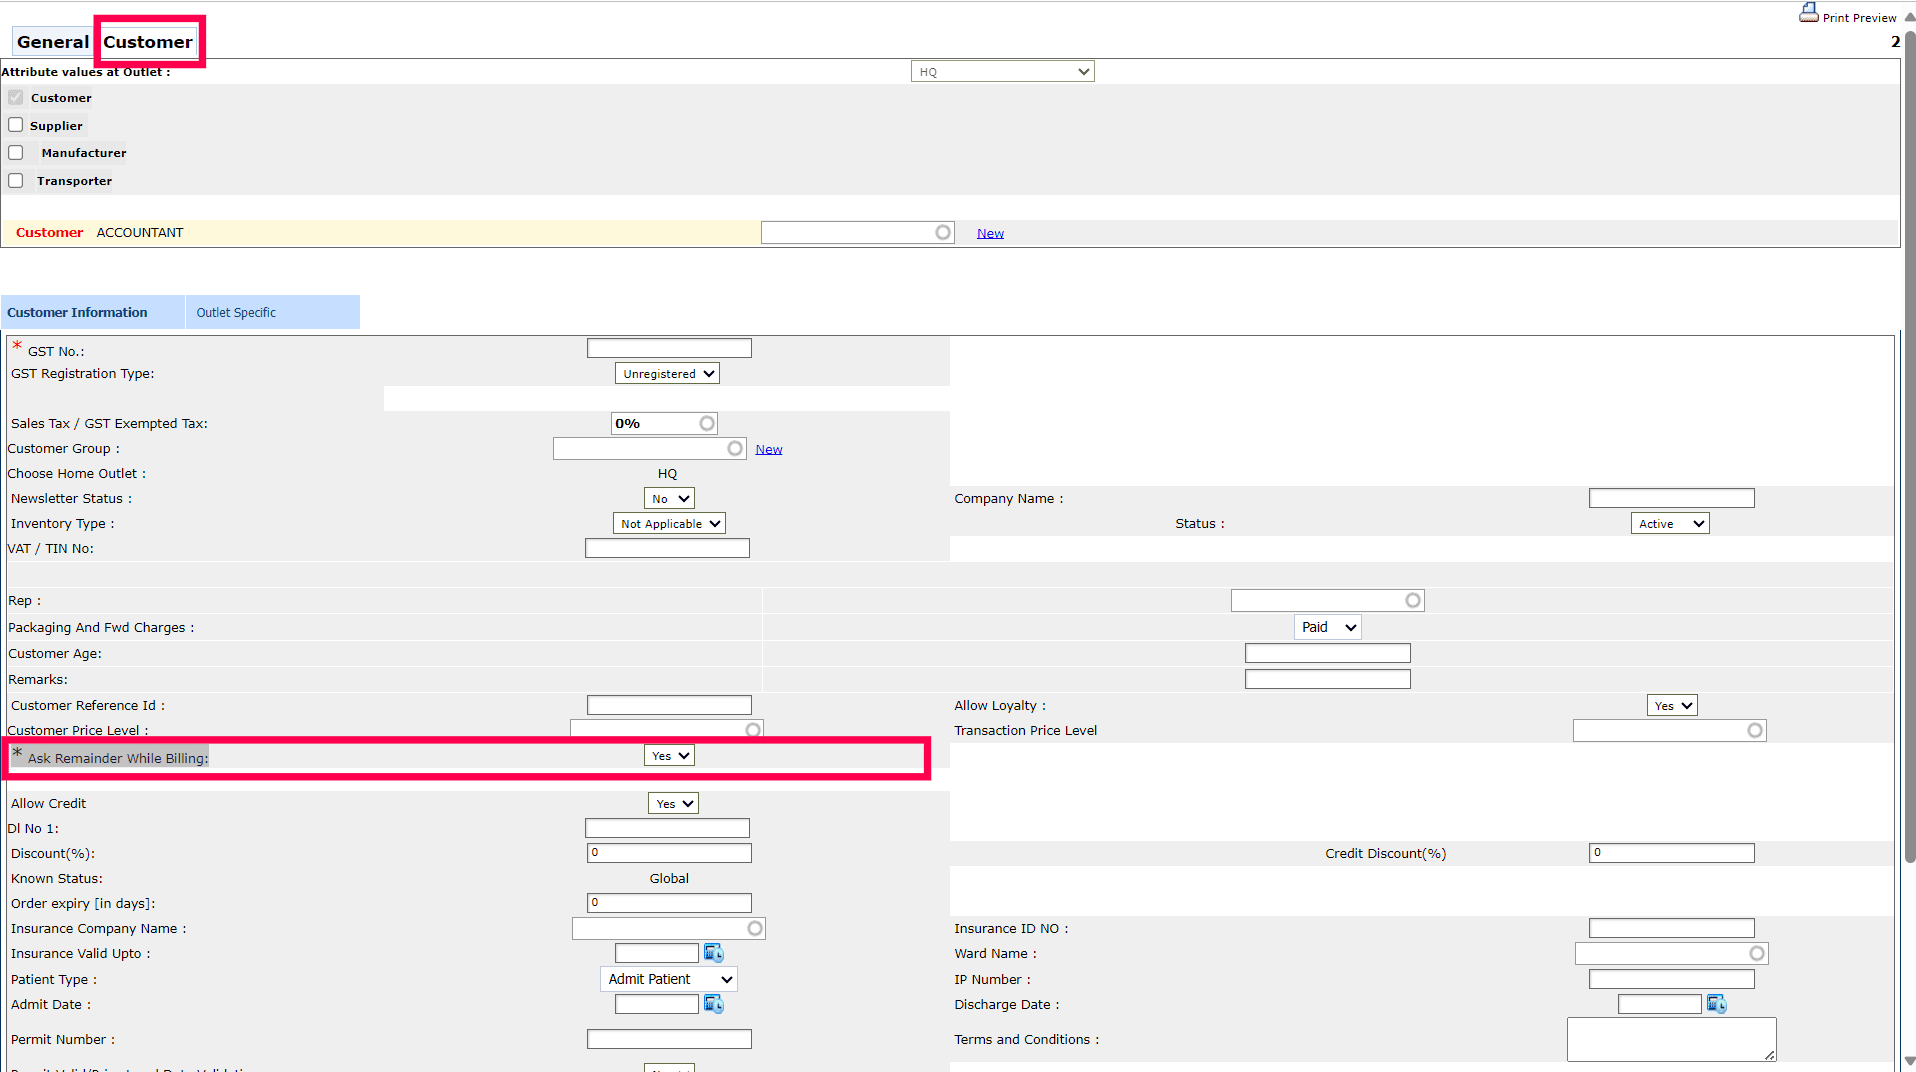Click New link next to Customer ACCOUNTANT field
The image size is (1916, 1072).
point(990,234)
